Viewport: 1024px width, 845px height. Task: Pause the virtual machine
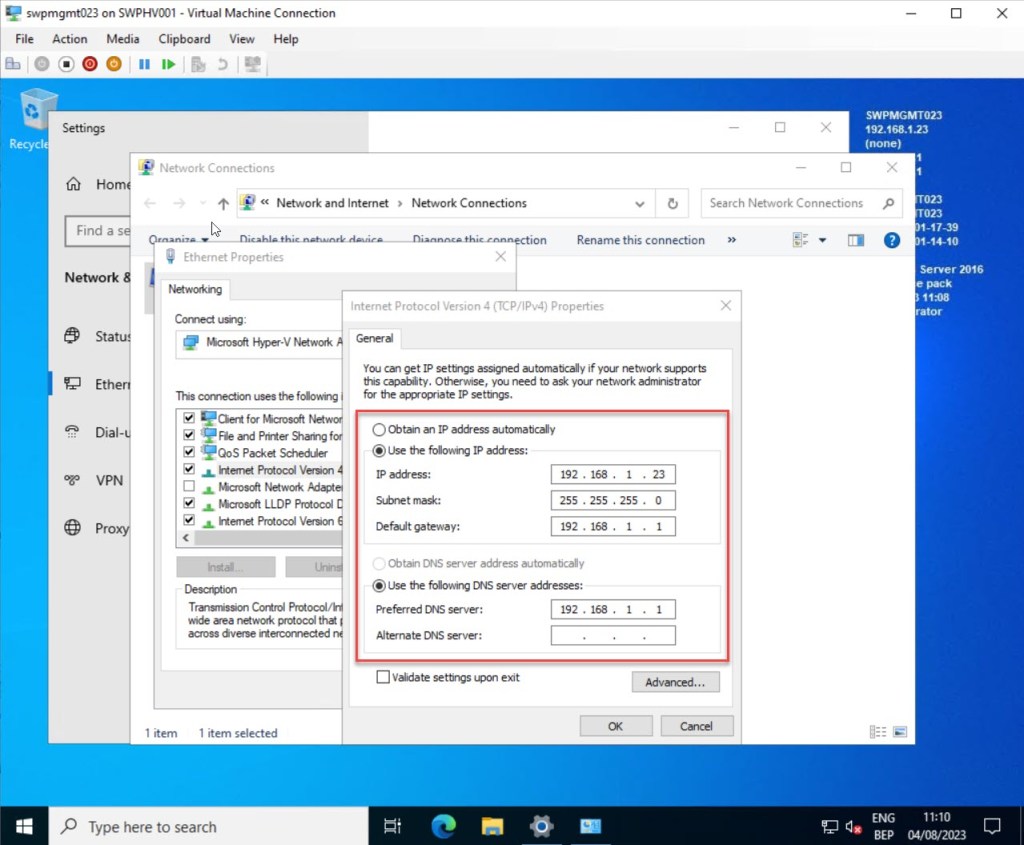(x=144, y=64)
